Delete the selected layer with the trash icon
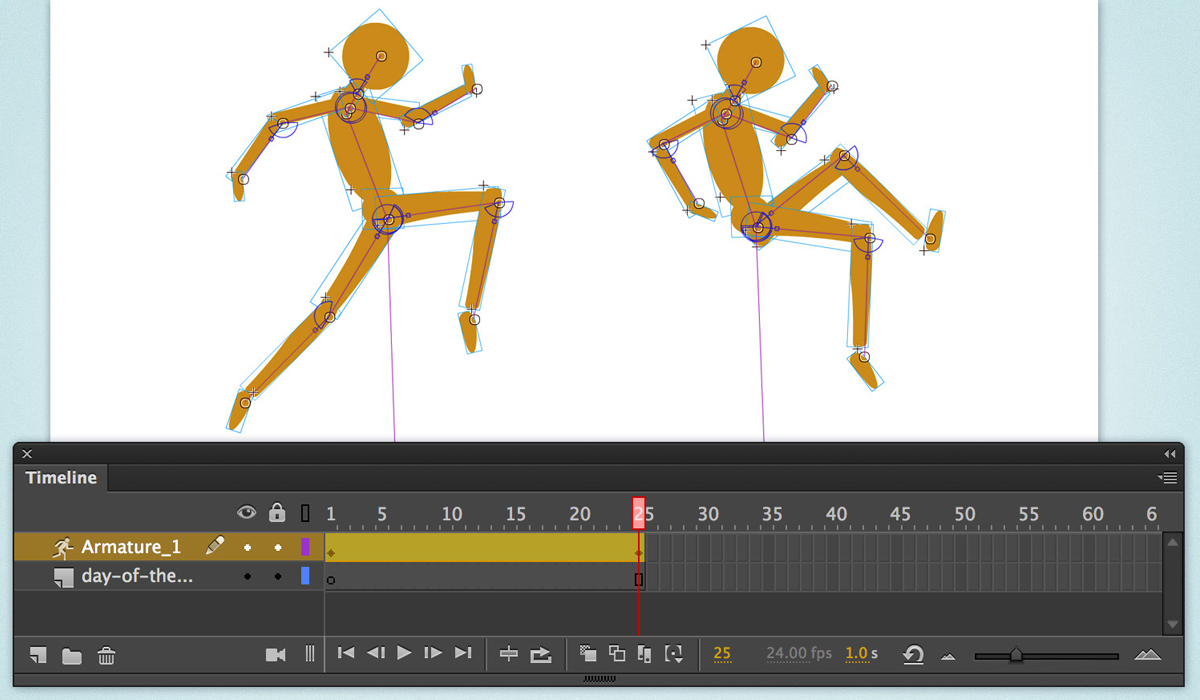 click(105, 655)
